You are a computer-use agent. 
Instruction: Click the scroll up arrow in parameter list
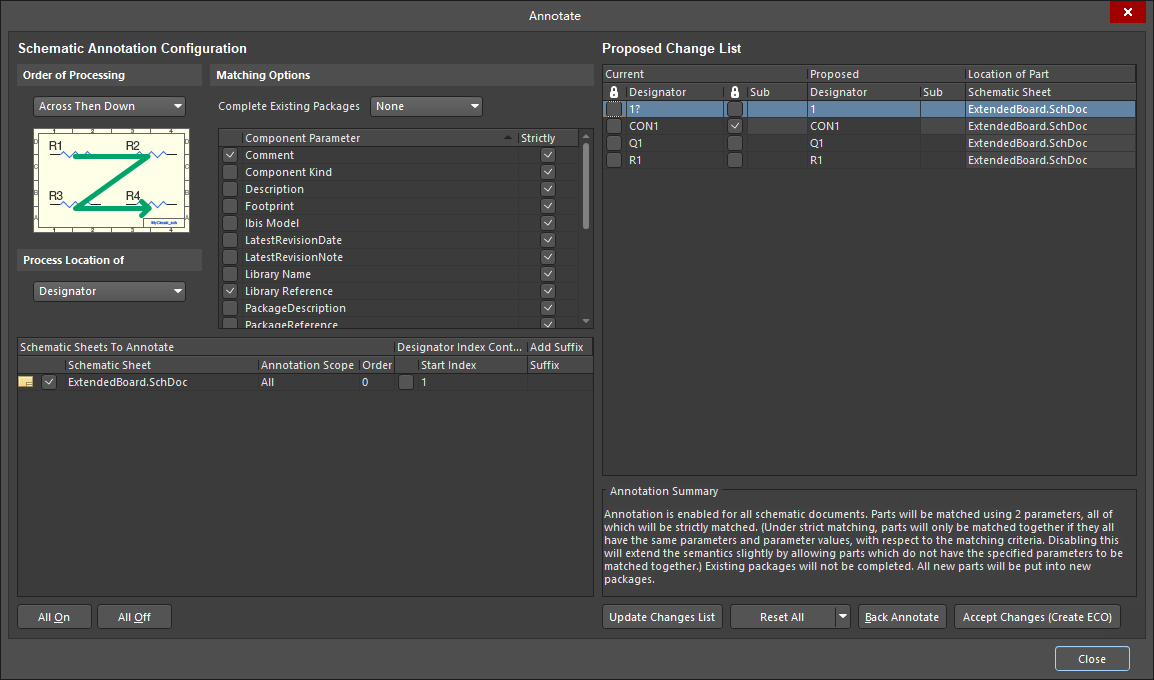(x=586, y=137)
